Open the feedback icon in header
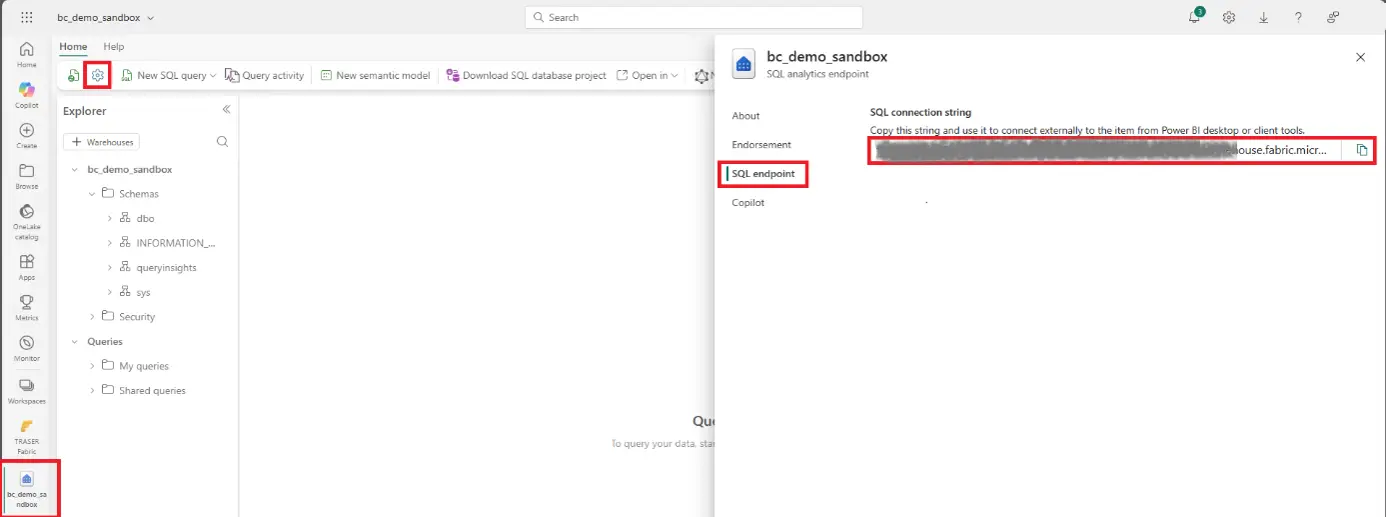The height and width of the screenshot is (517, 1386). (x=1333, y=17)
